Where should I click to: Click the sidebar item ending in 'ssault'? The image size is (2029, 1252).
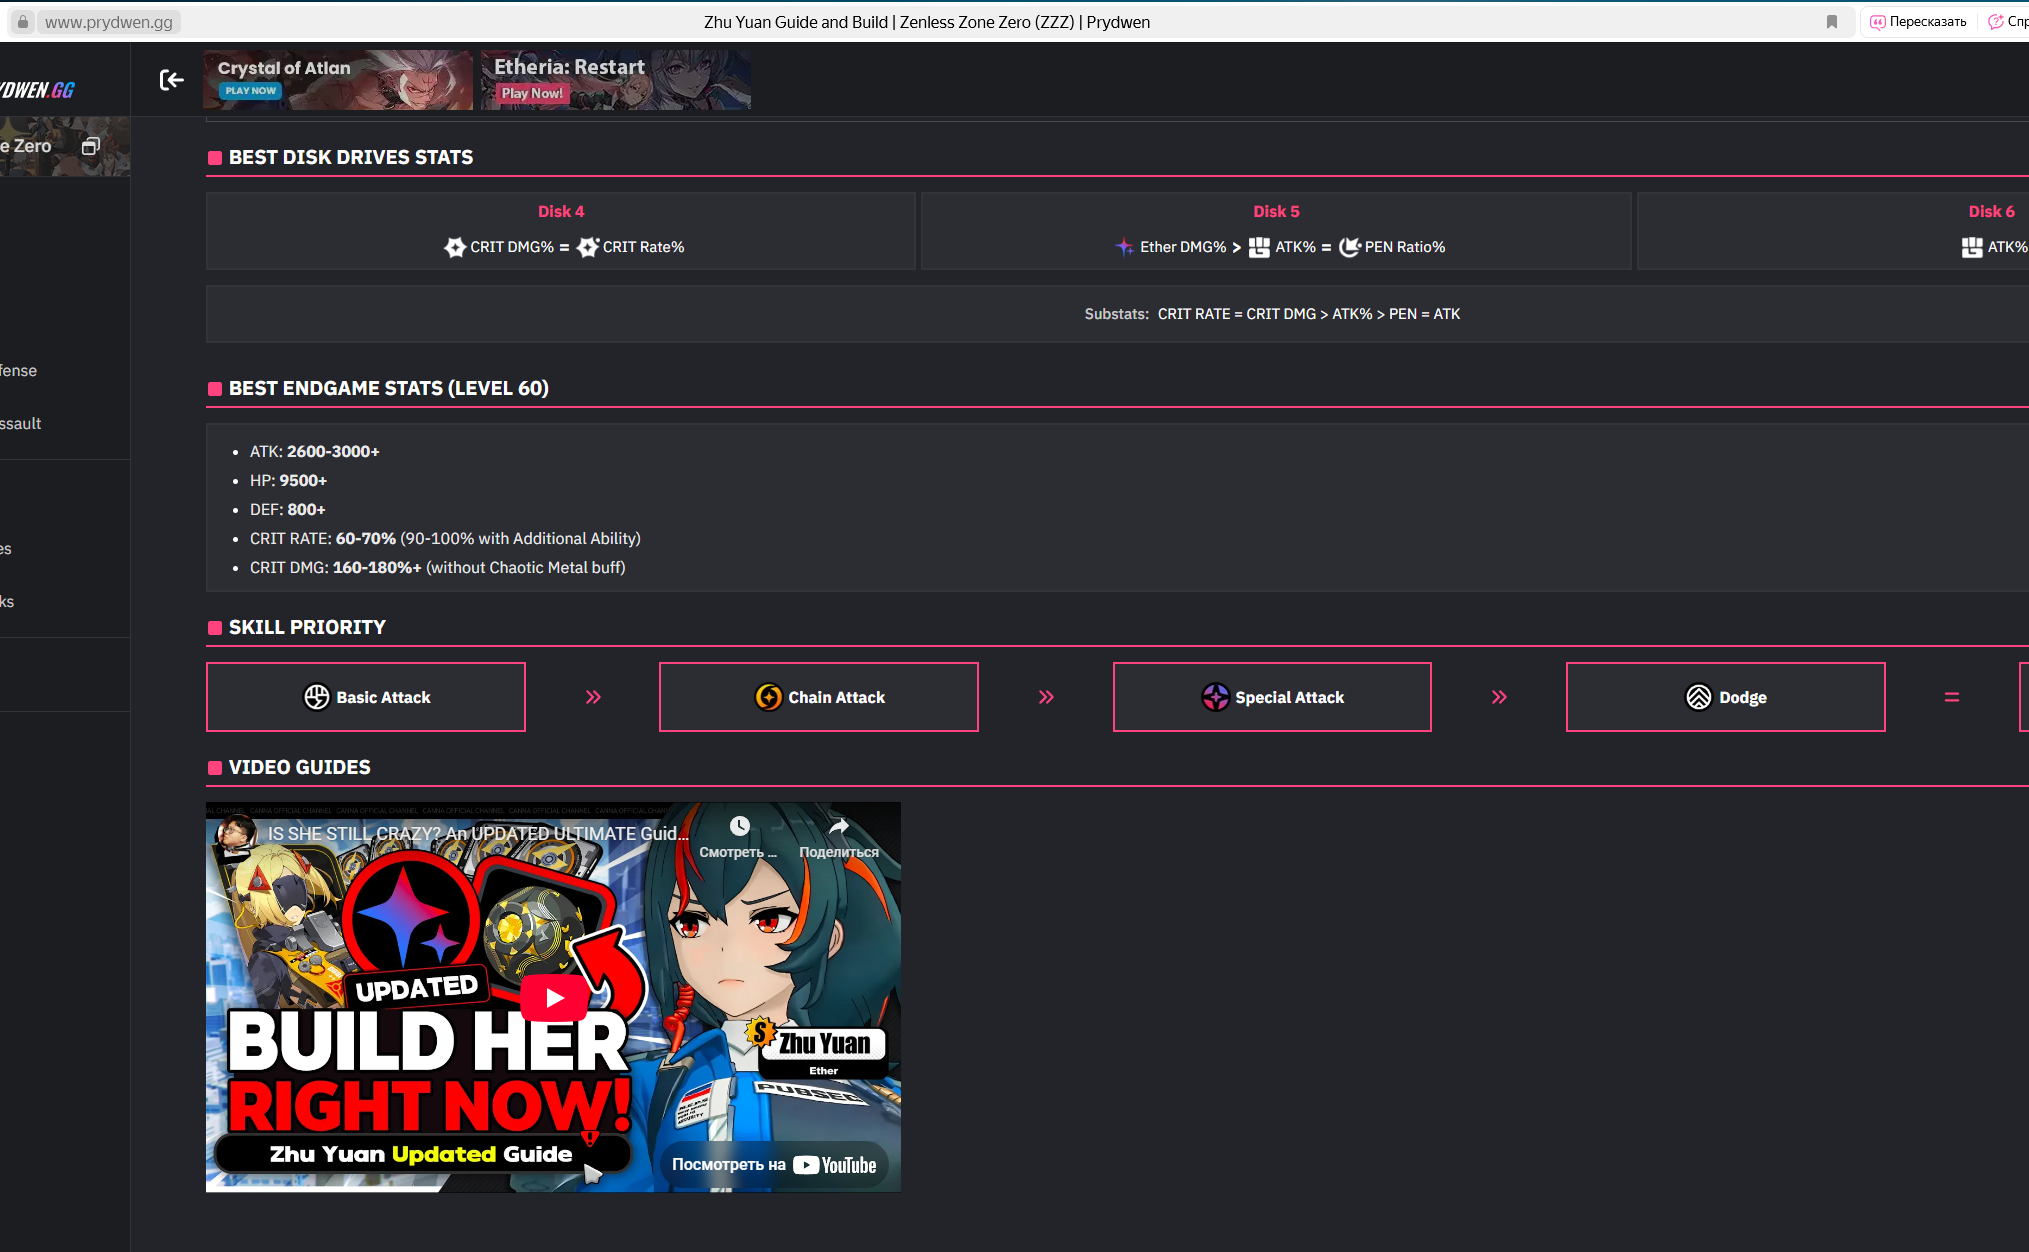[21, 423]
